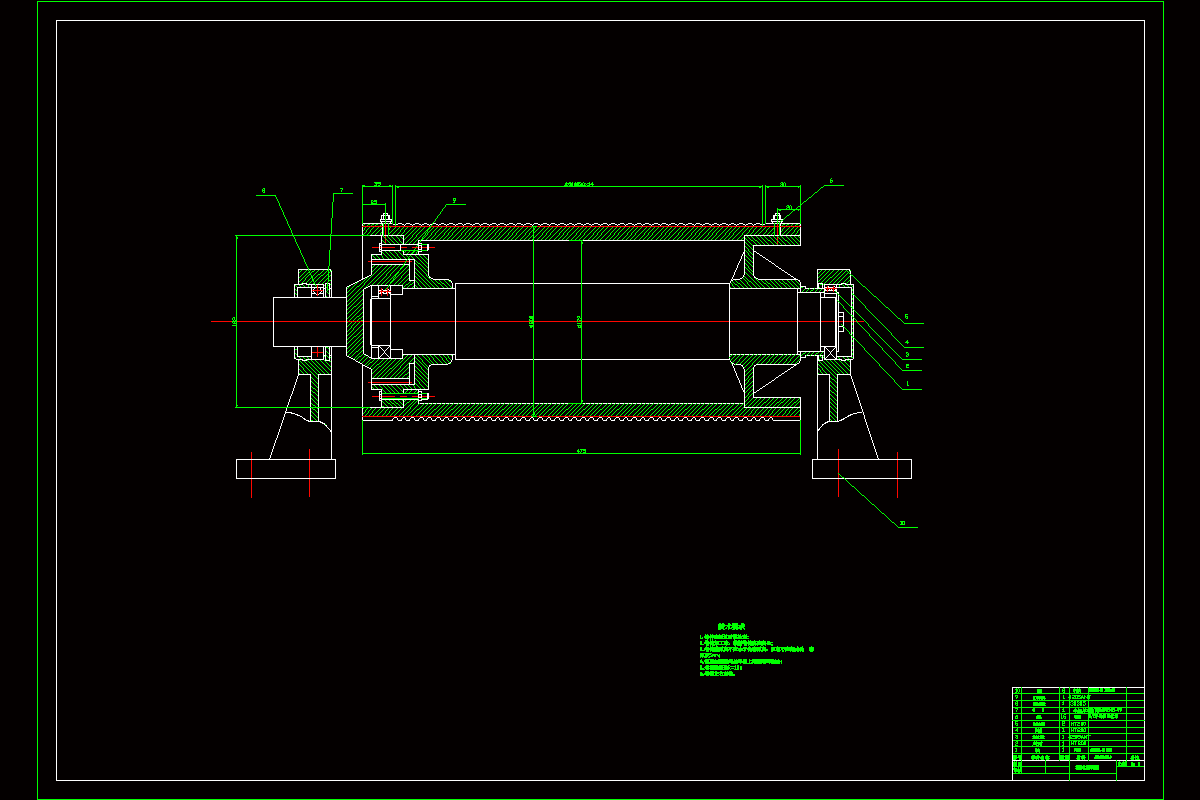Viewport: 1200px width, 800px height.
Task: Select the vertical 182 height dimension text
Action: [x=233, y=321]
